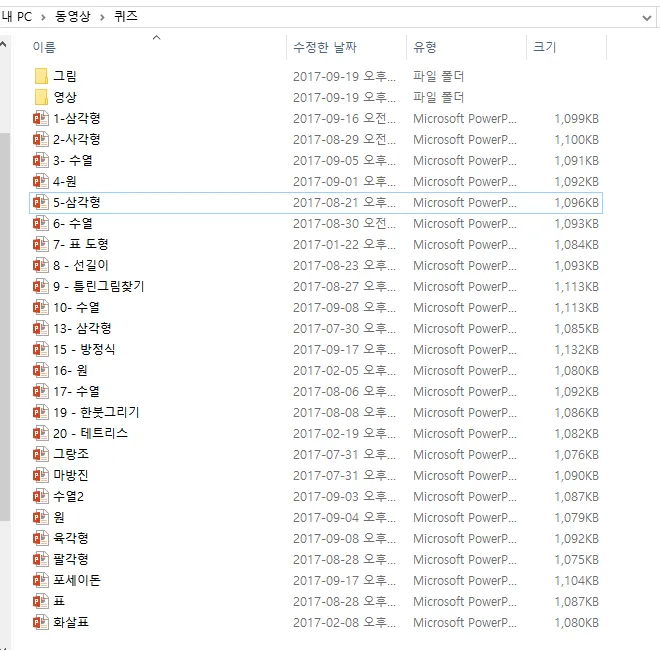Select the 7- 표 도형 file icon
Viewport: 660px width, 650px height.
(x=41, y=245)
